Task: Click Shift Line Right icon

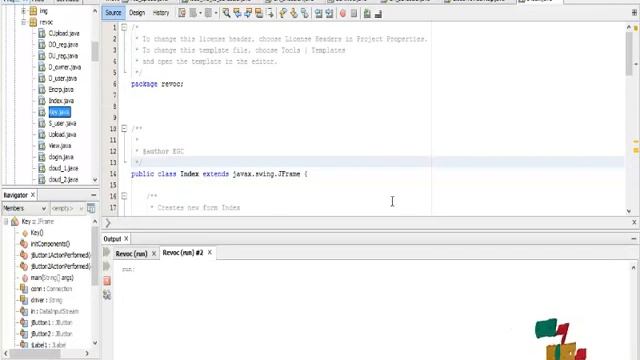Action: pyautogui.click(x=329, y=13)
